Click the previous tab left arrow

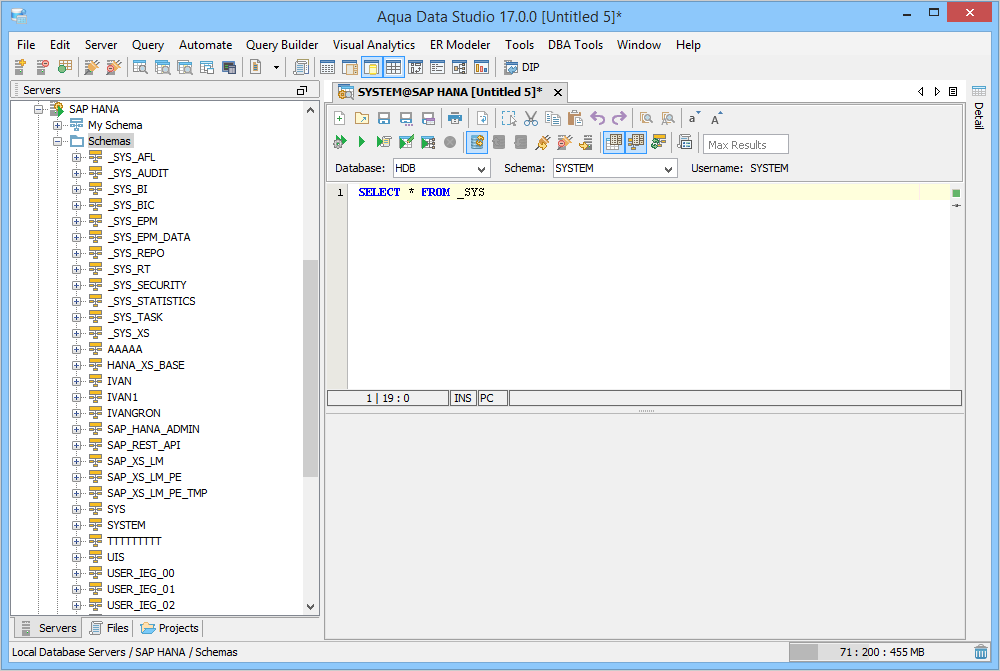click(920, 91)
